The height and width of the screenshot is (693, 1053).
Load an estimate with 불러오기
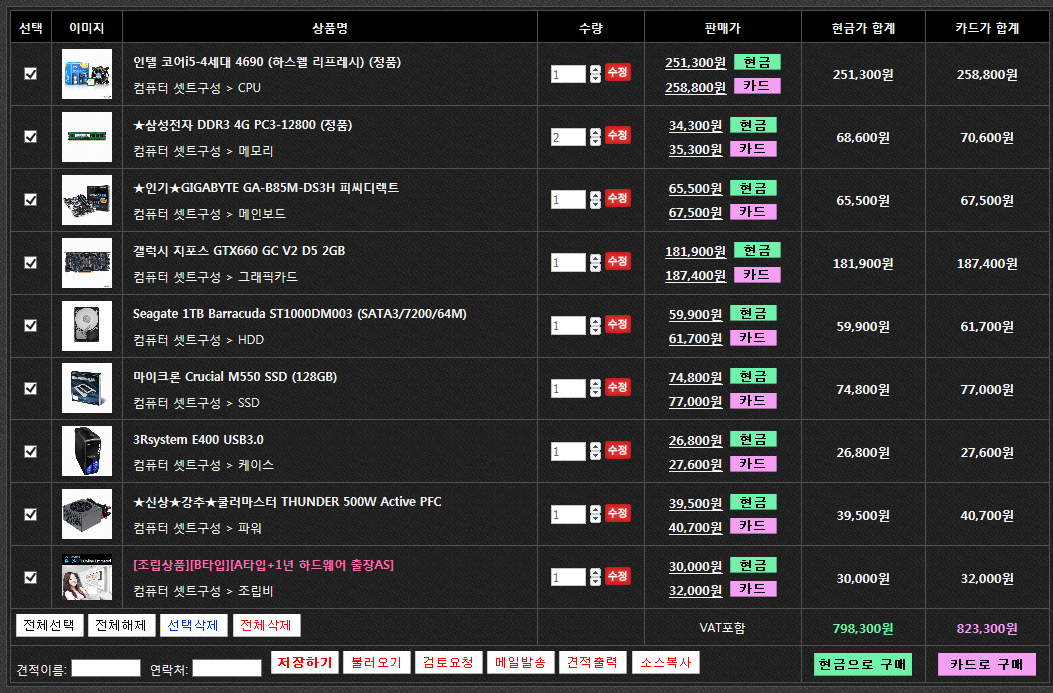[x=377, y=662]
